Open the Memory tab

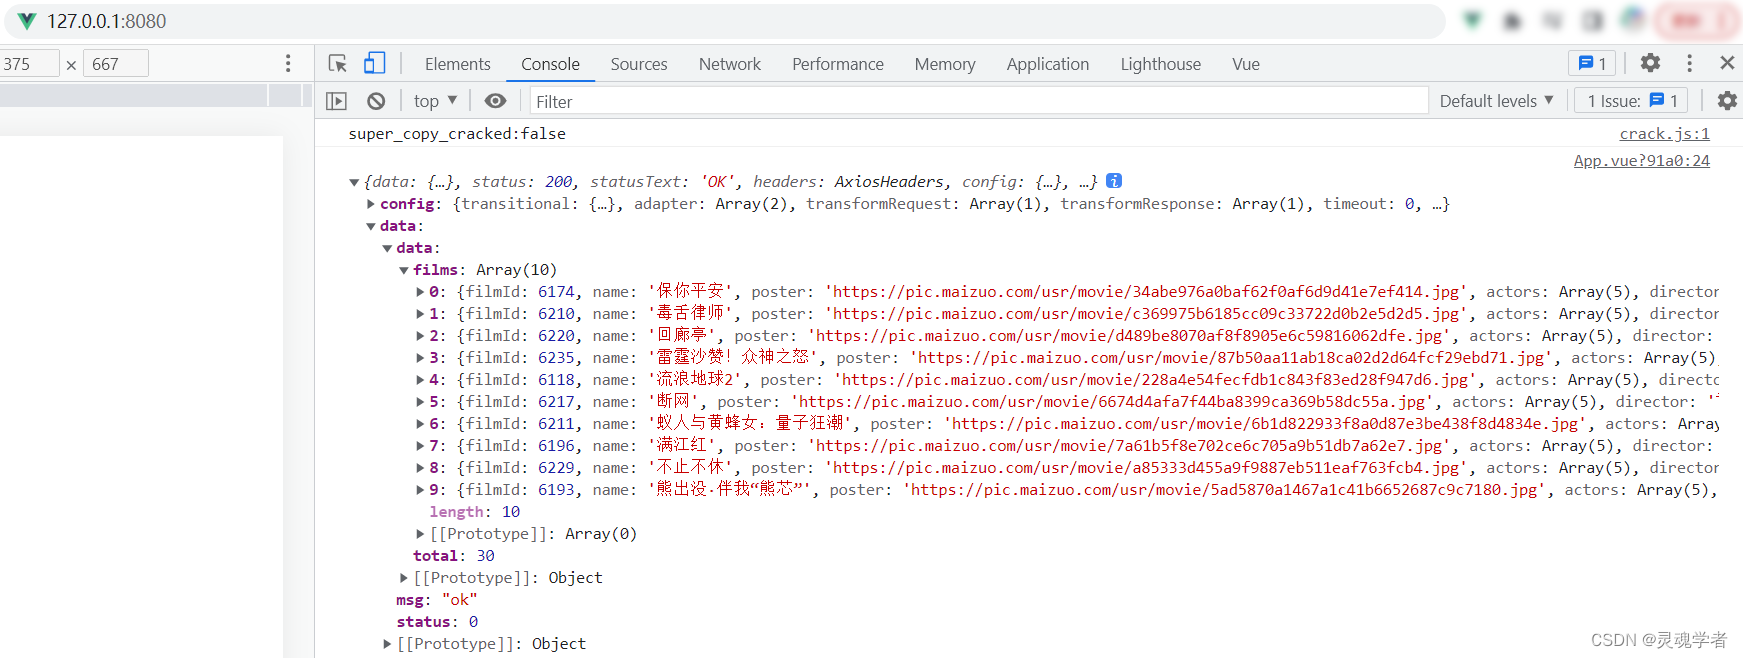tap(945, 64)
